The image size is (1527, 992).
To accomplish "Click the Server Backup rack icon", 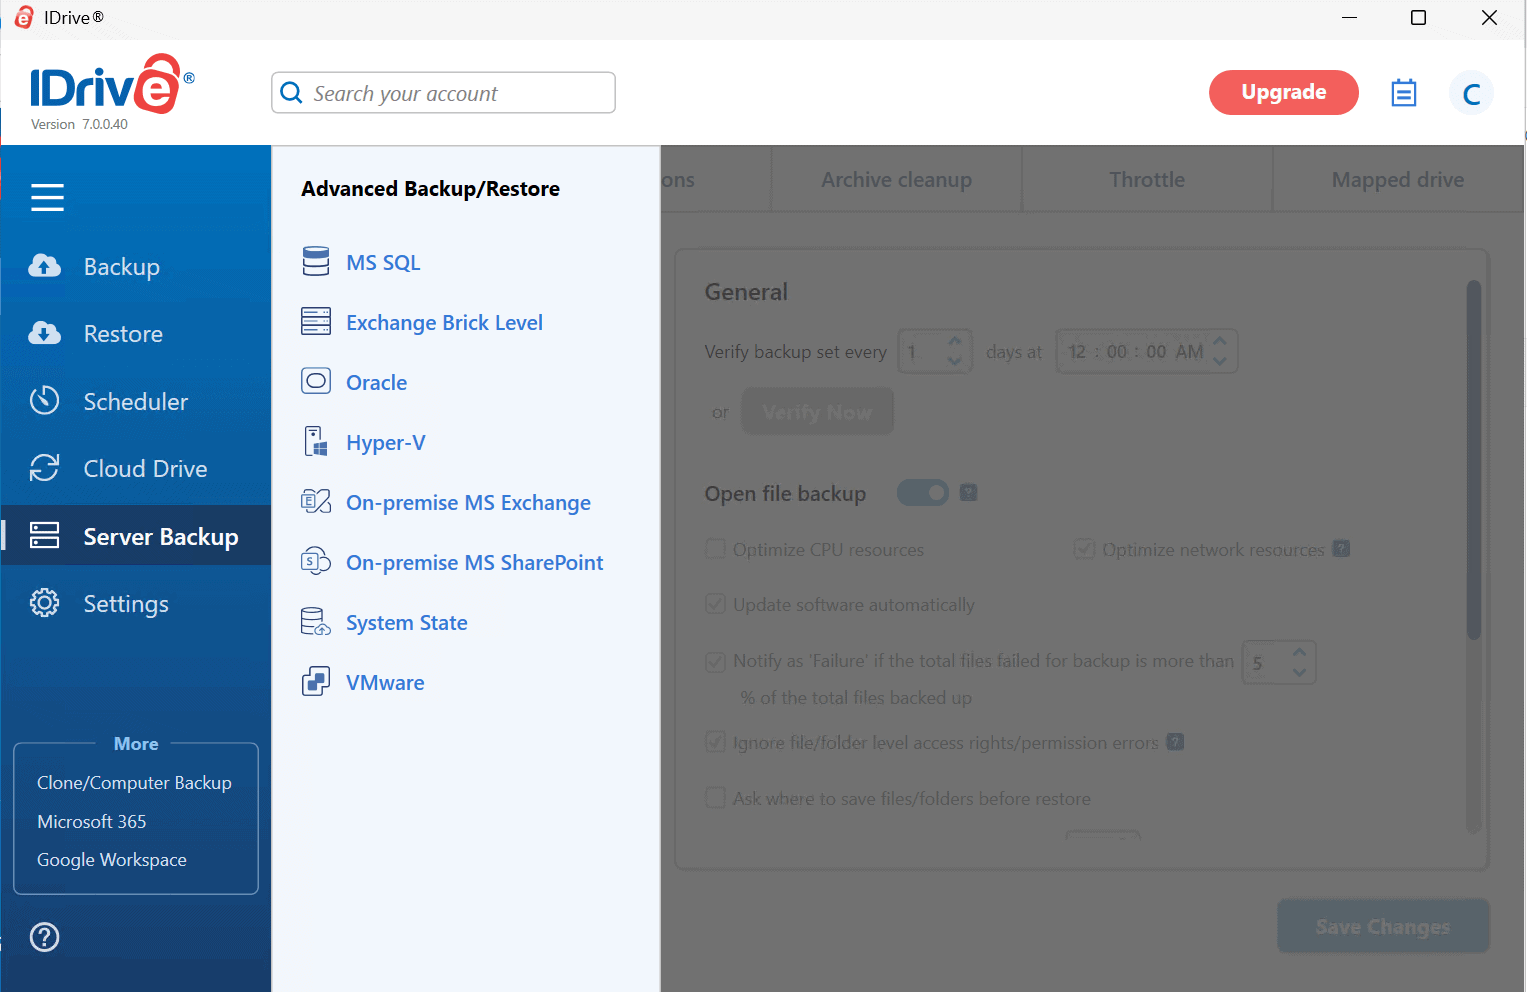I will click(44, 536).
